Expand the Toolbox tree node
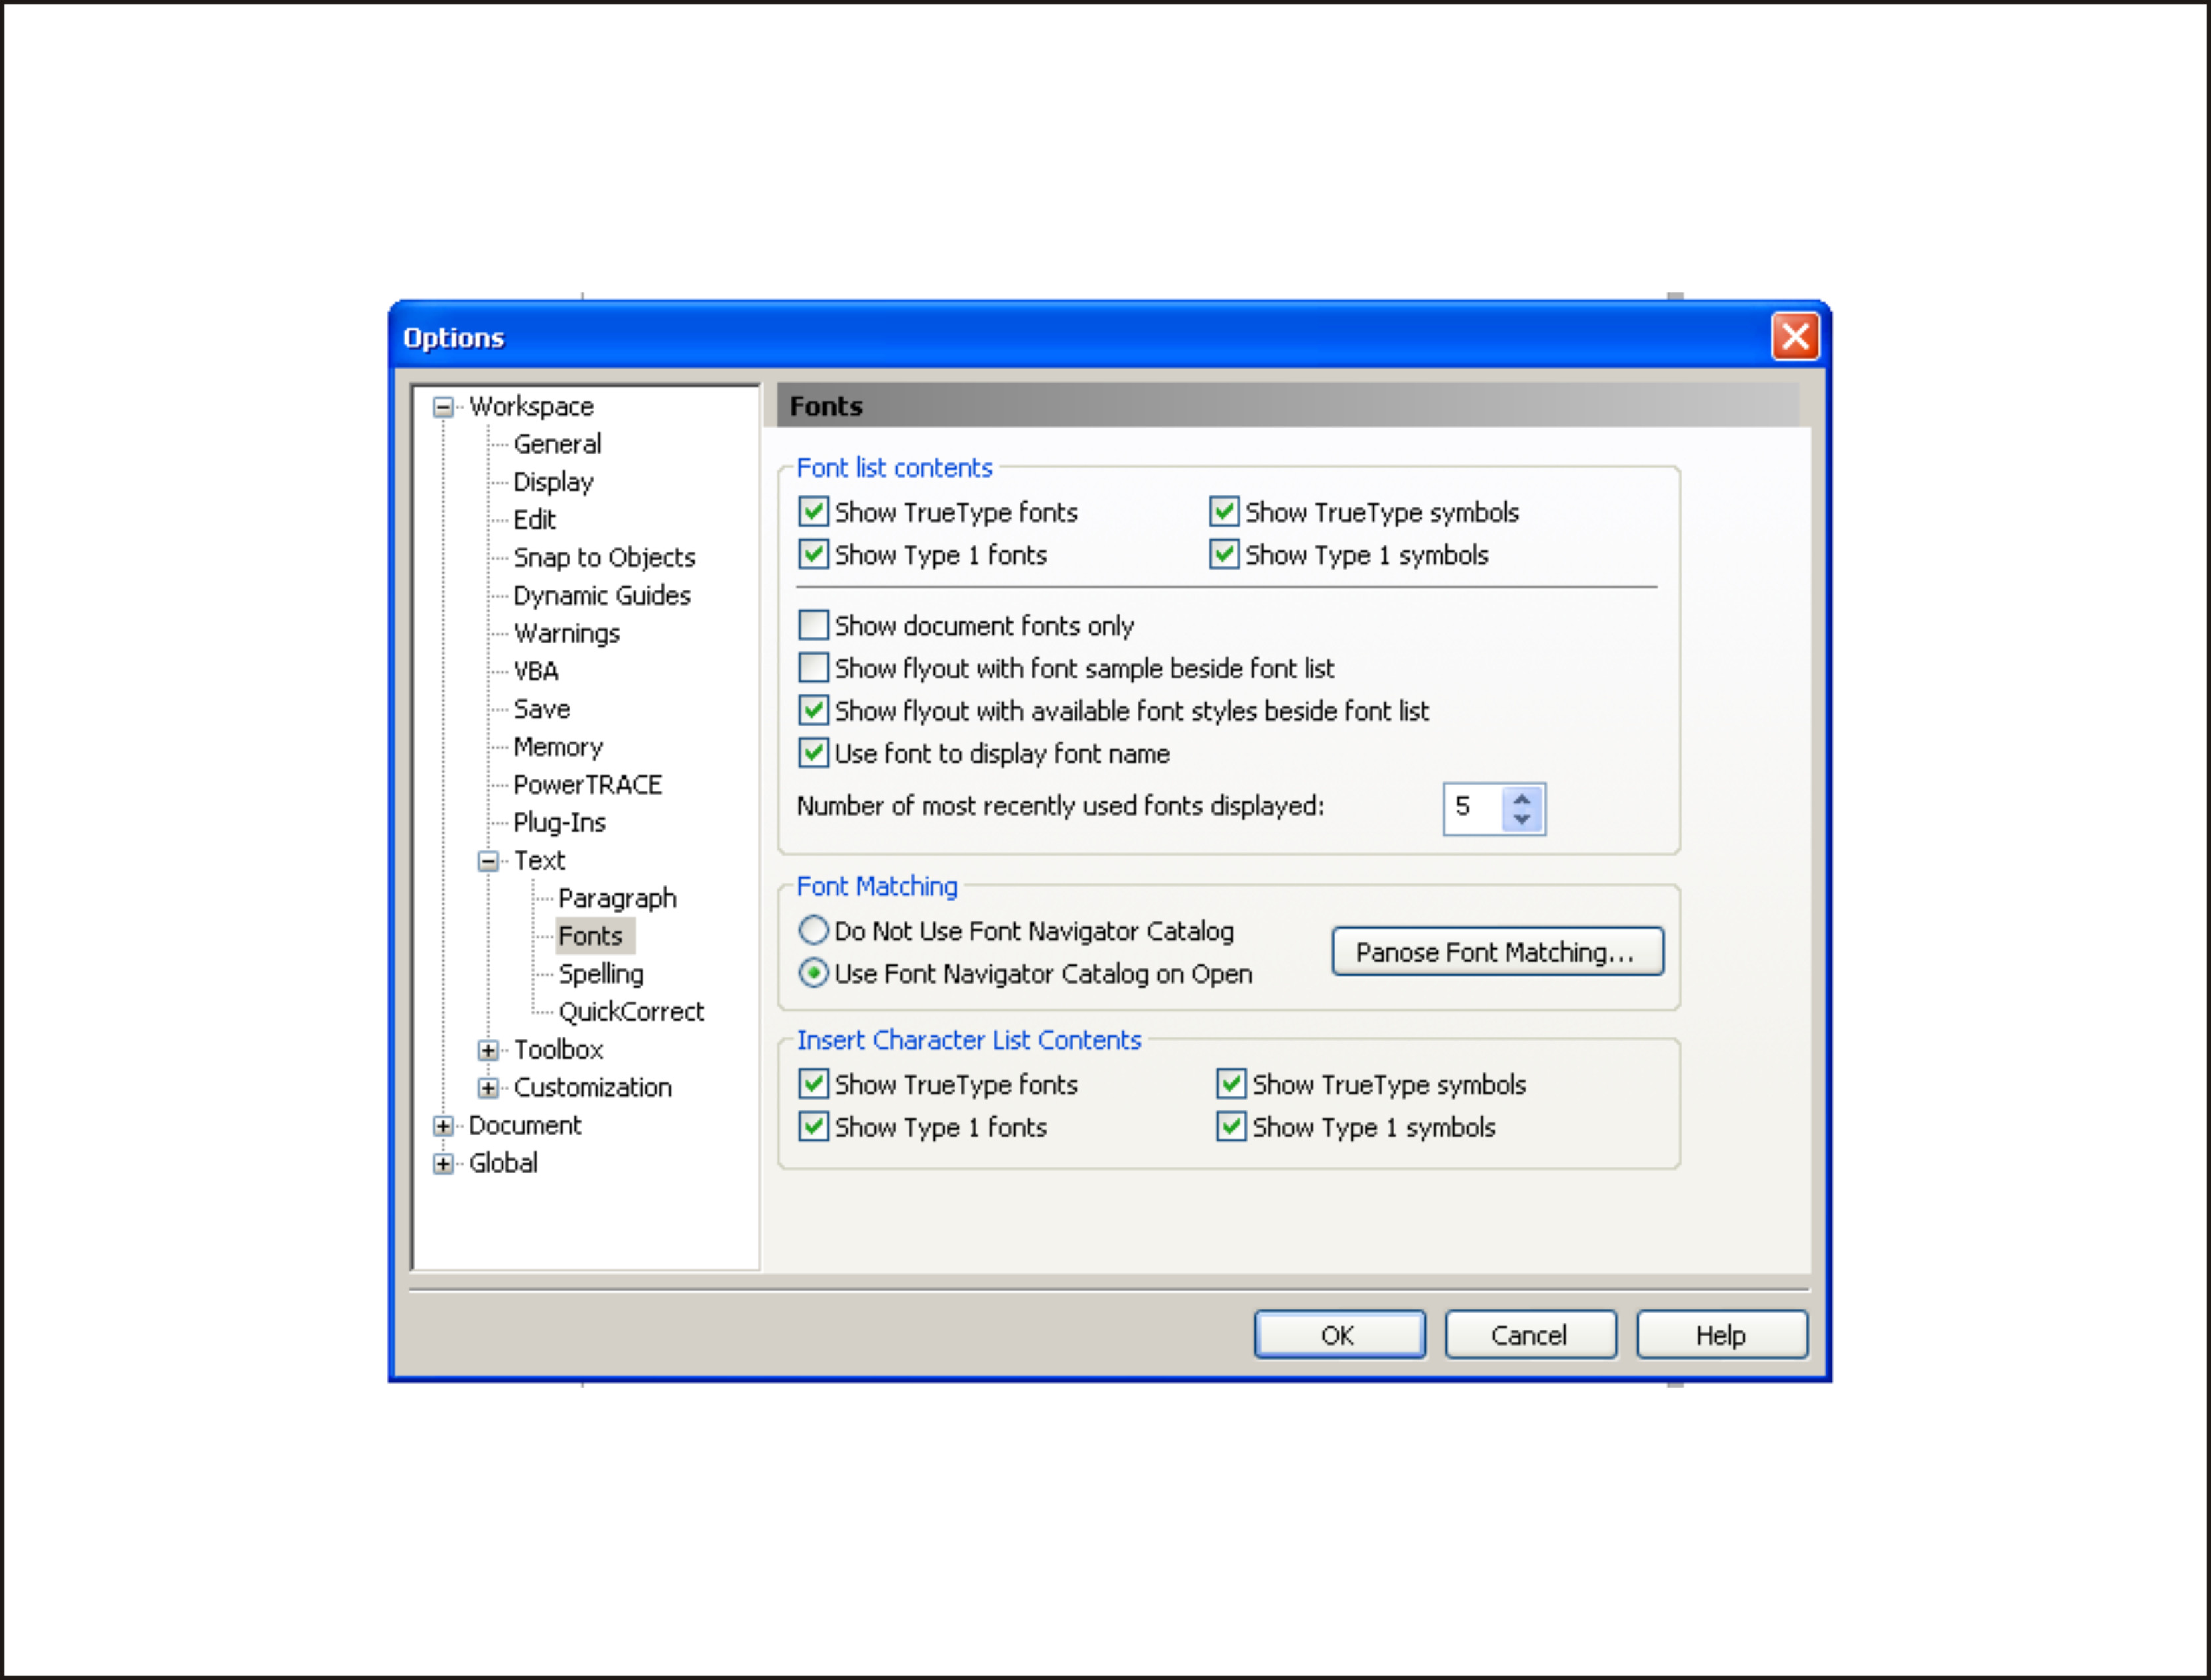 pyautogui.click(x=488, y=1050)
